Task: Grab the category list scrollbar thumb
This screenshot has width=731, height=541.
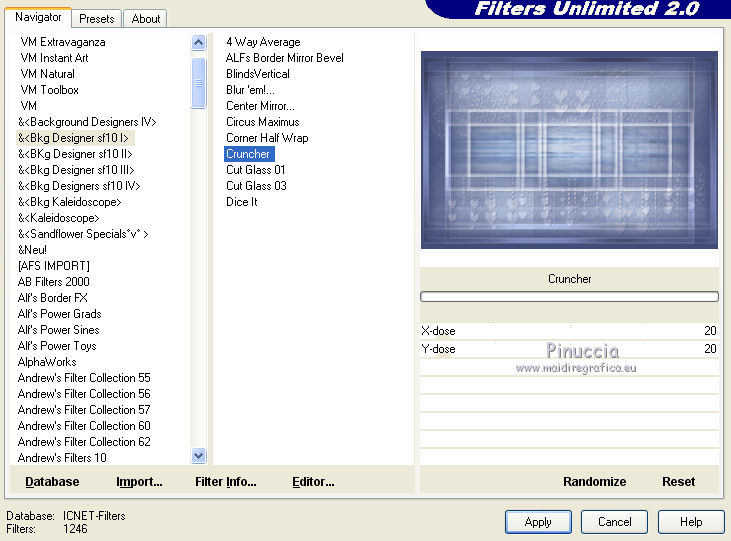Action: (199, 83)
